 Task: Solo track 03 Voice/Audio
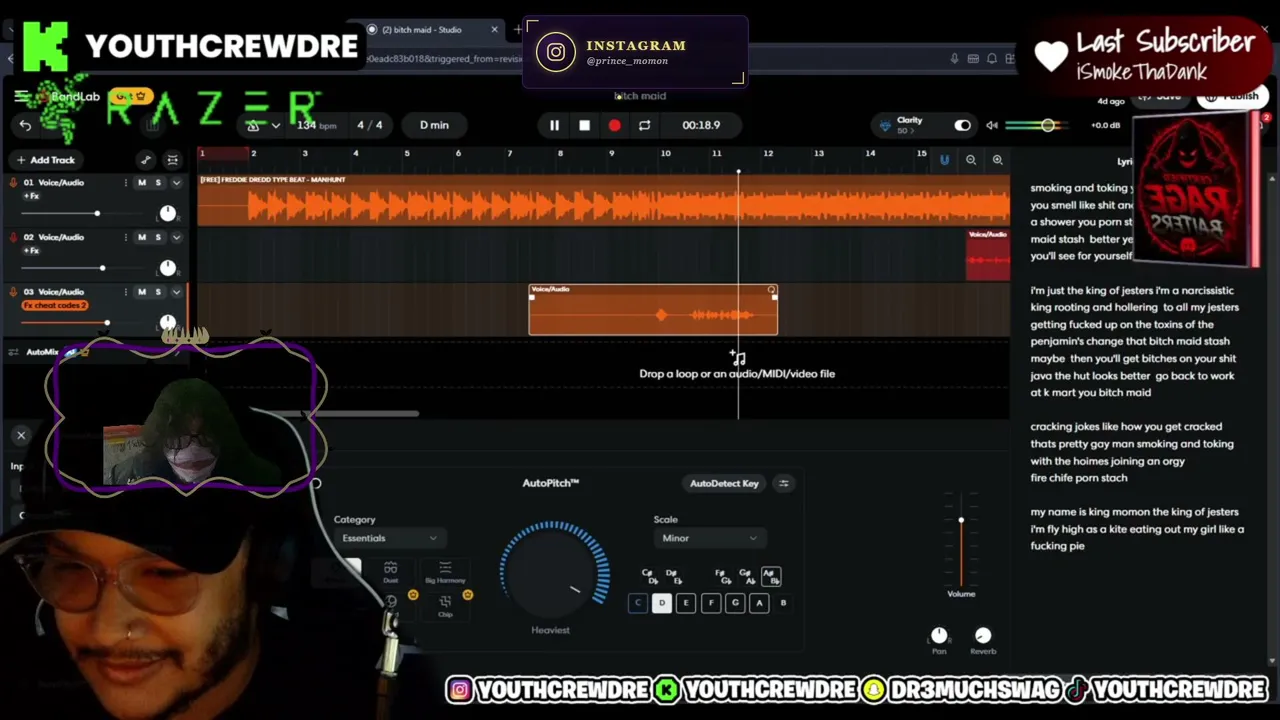(x=157, y=292)
